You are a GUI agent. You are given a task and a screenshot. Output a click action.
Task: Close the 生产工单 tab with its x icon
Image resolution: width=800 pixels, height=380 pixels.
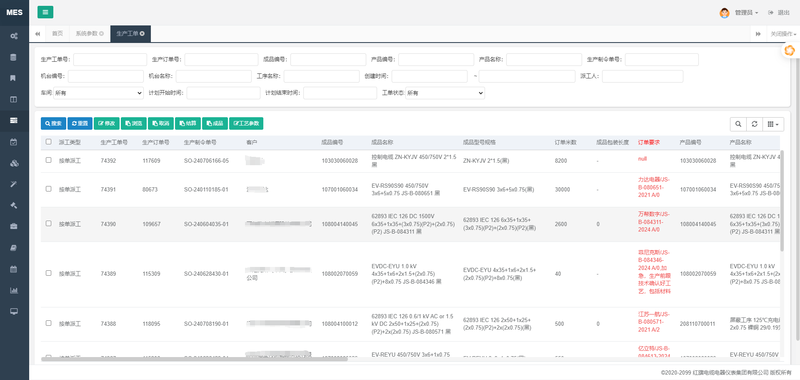142,34
